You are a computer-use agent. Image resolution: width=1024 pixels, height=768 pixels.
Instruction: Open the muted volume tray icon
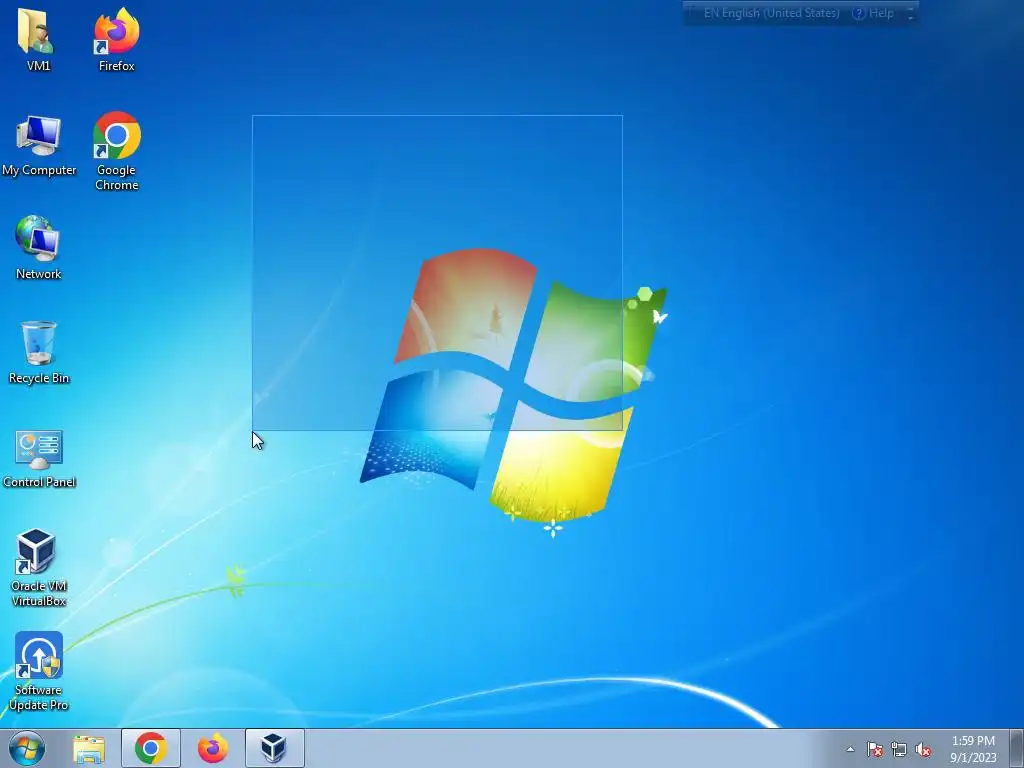923,749
